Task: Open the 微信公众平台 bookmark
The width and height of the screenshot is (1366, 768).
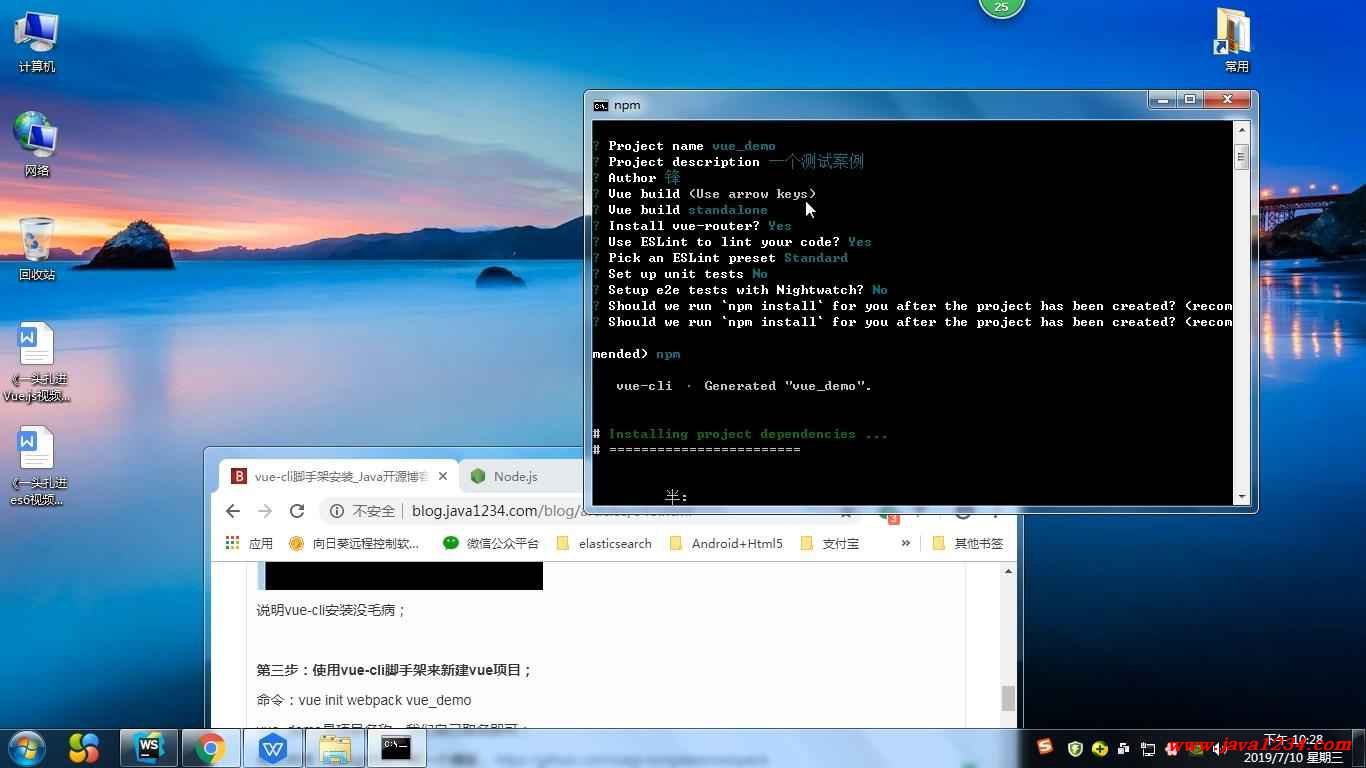Action: pyautogui.click(x=491, y=543)
